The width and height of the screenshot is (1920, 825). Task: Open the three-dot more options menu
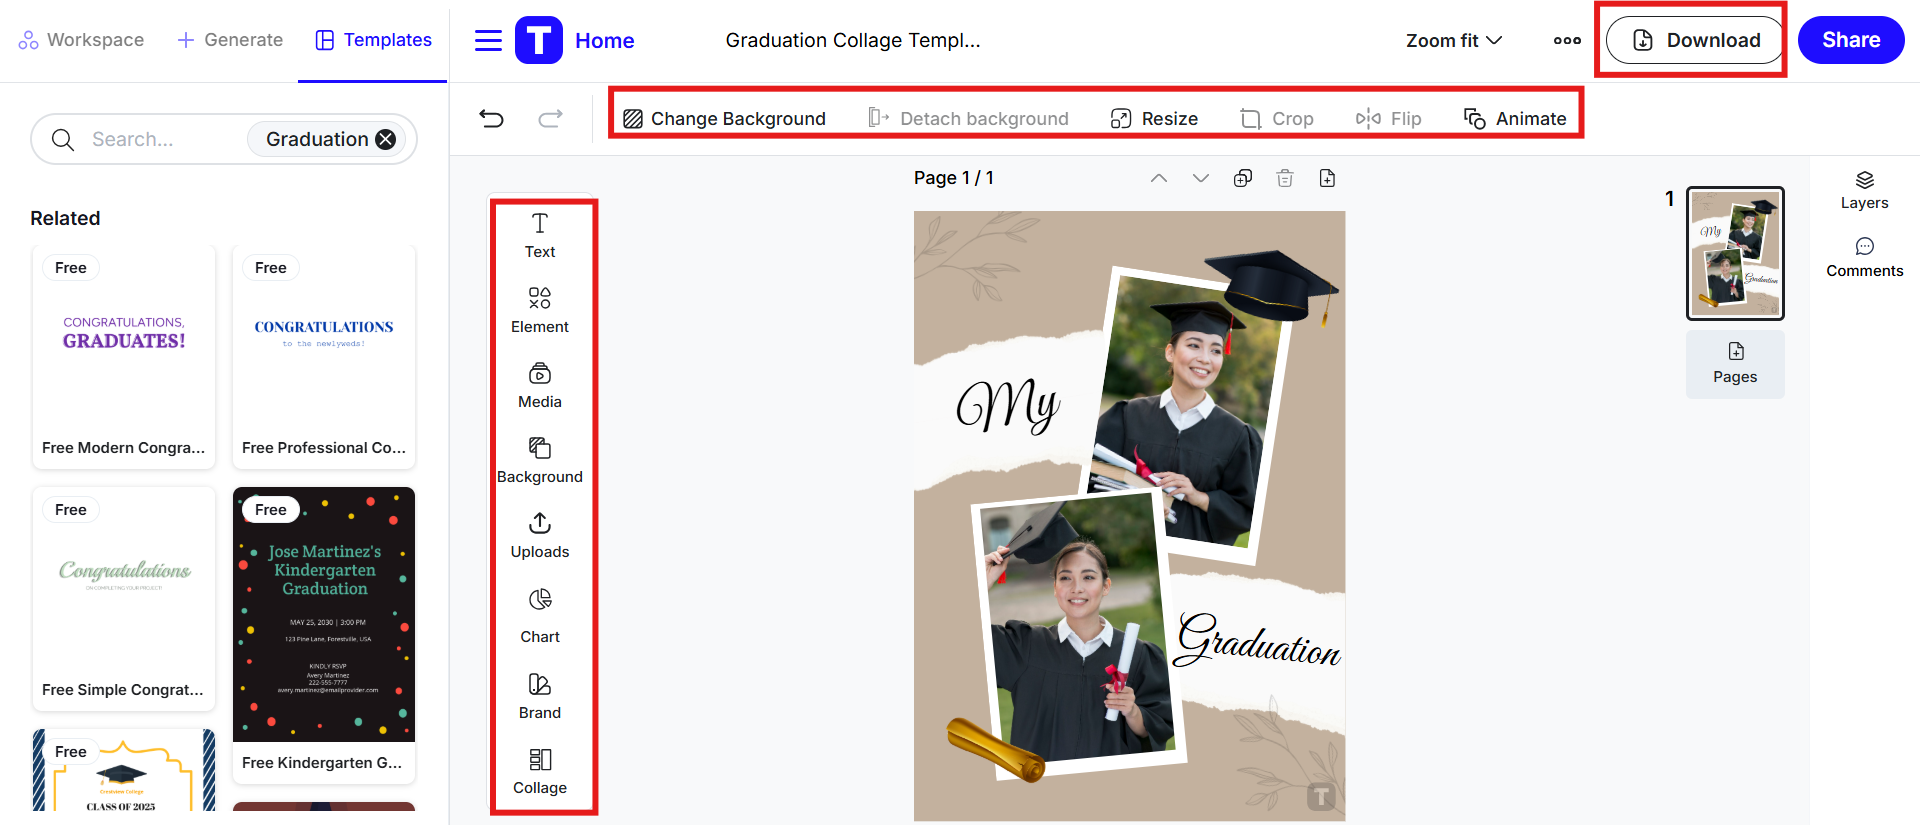[x=1567, y=40]
